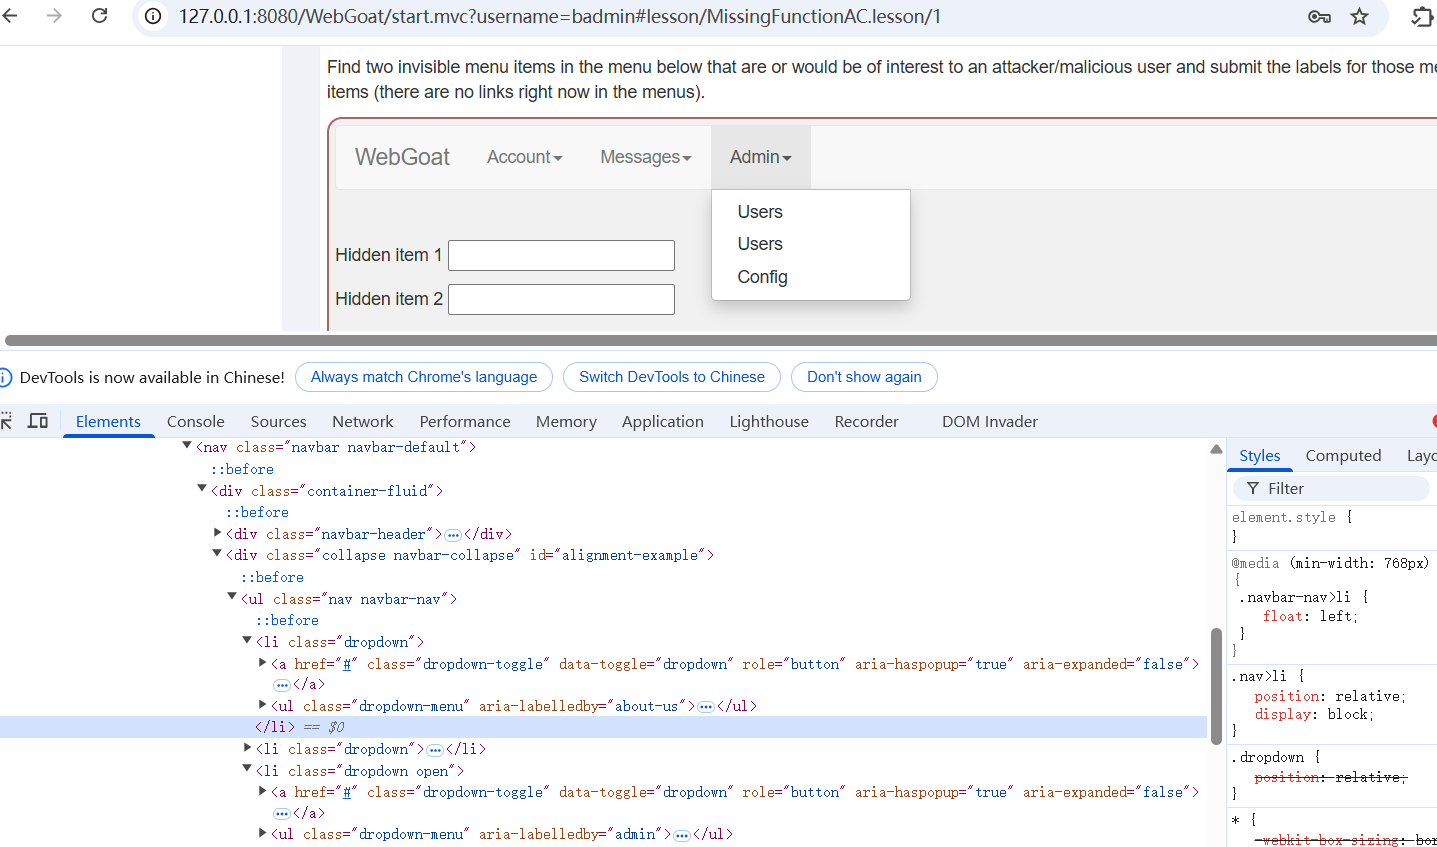Screen dimensions: 1437x847
Task: Collapse the Admin dropdown menu
Action: click(x=760, y=157)
